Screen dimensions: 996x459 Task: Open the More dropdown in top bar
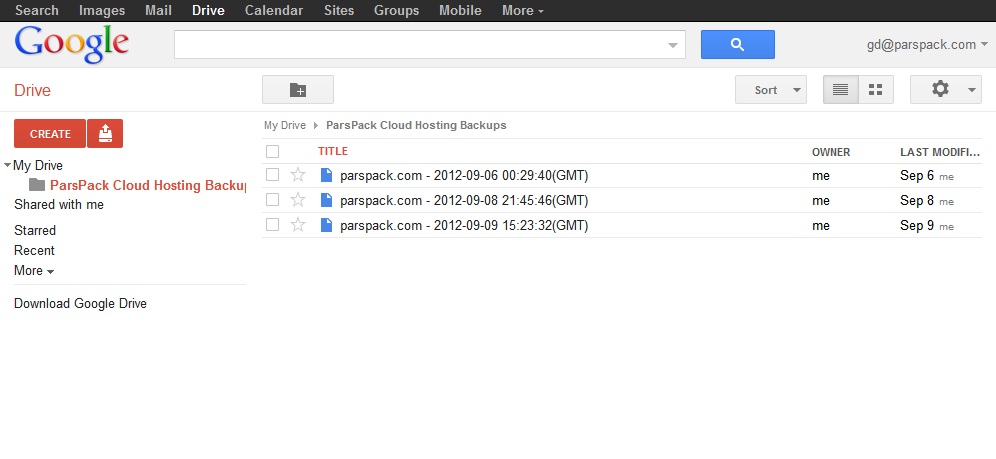click(x=523, y=10)
